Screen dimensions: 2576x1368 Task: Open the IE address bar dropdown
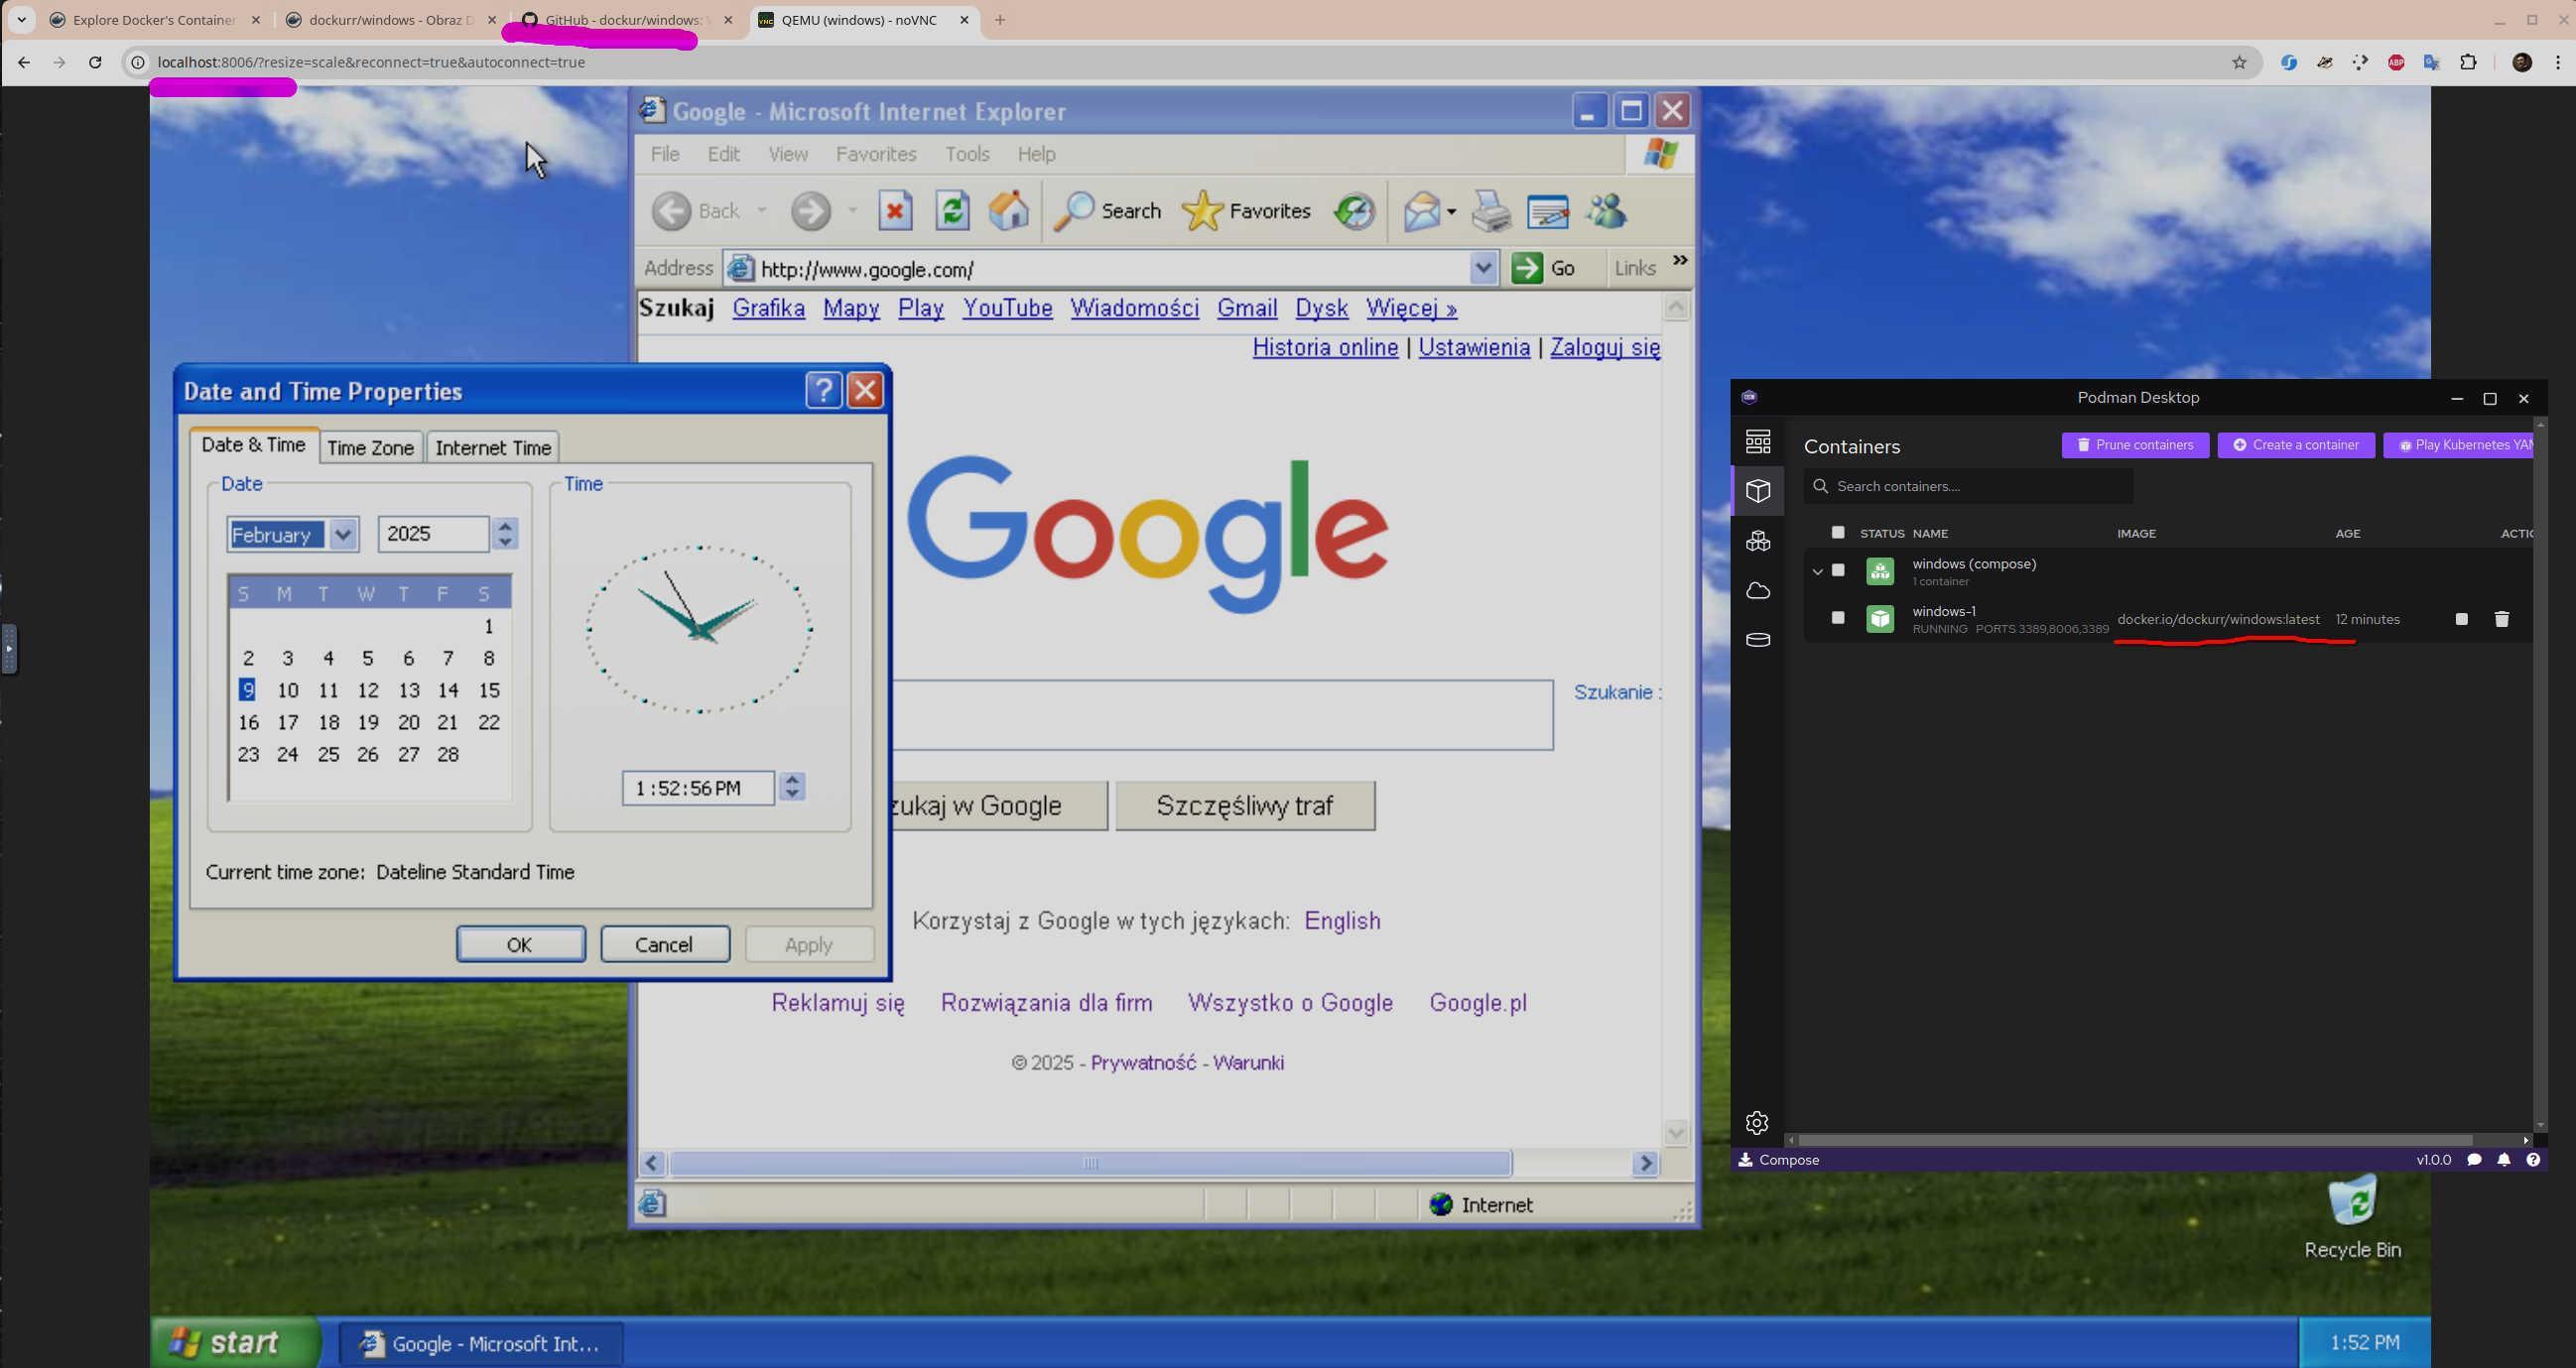[1483, 268]
